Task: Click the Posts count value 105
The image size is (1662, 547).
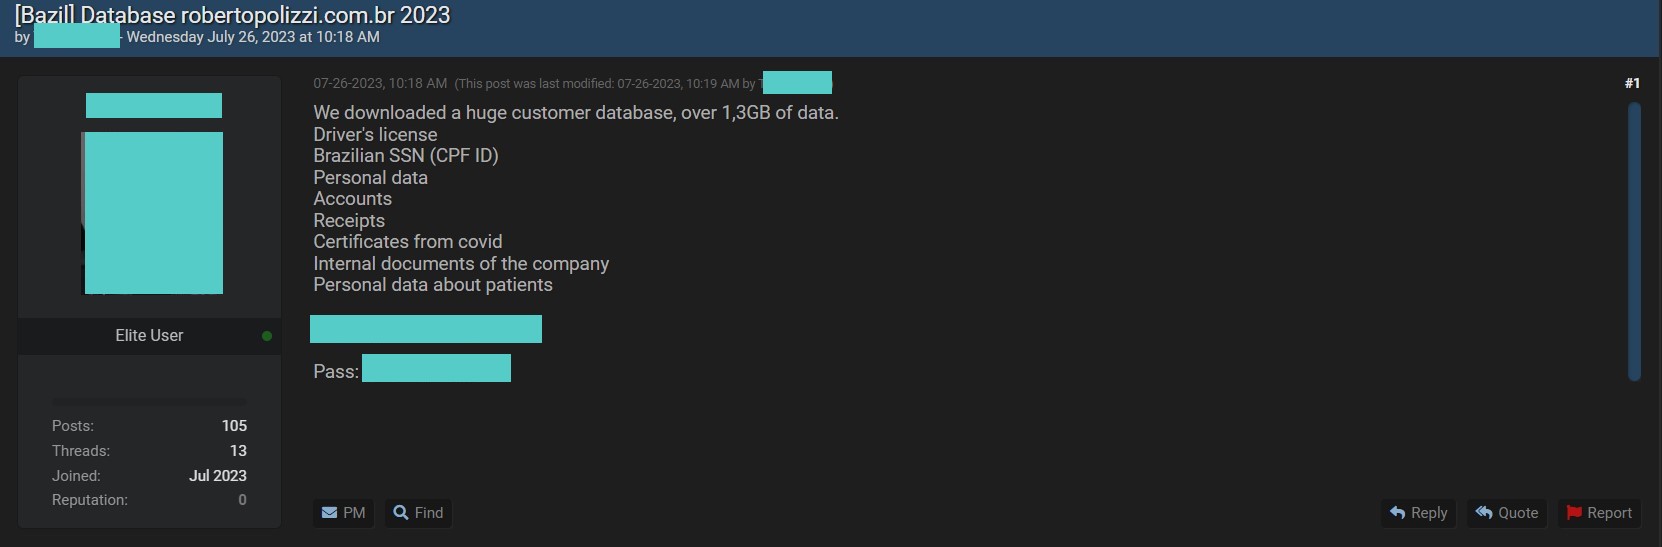Action: pos(234,426)
